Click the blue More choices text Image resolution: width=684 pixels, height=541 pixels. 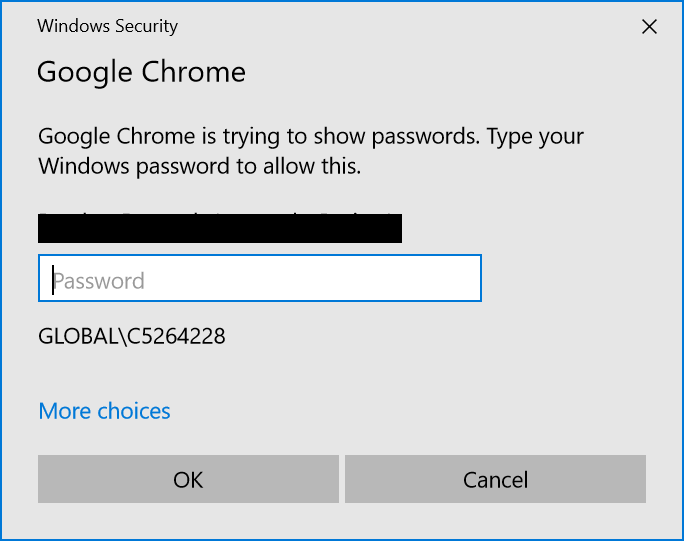click(104, 411)
